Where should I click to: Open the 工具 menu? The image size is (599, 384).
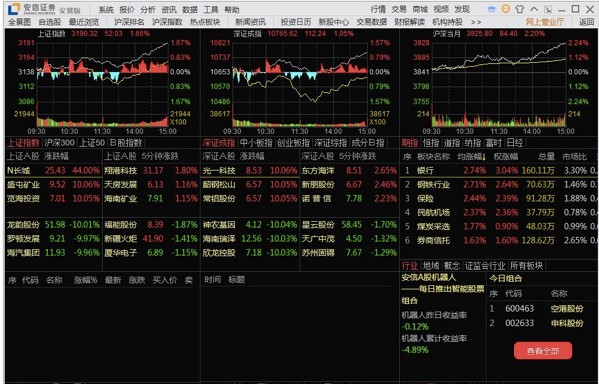click(x=211, y=10)
